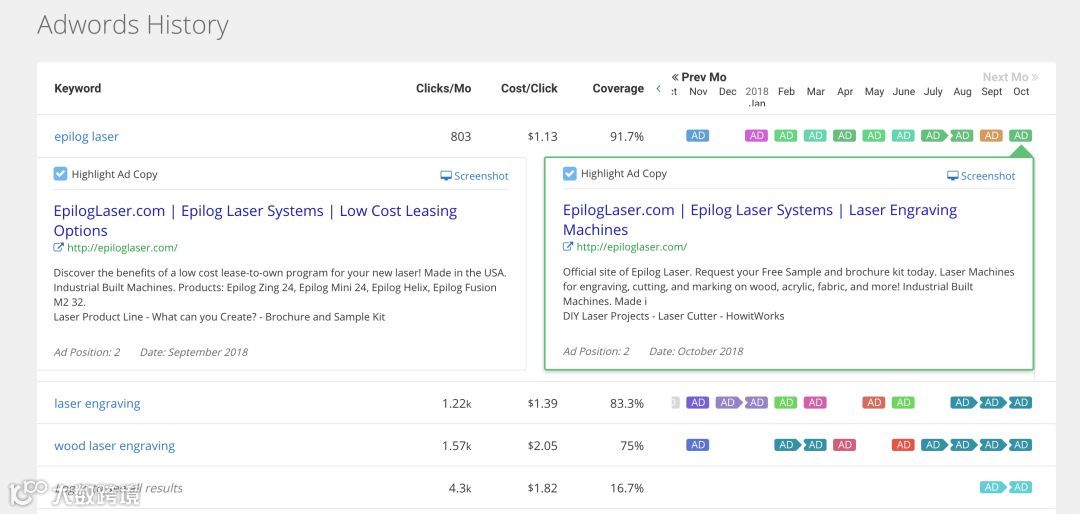Open August AD badge in epilog laser row
This screenshot has height=514, width=1080.
click(962, 136)
